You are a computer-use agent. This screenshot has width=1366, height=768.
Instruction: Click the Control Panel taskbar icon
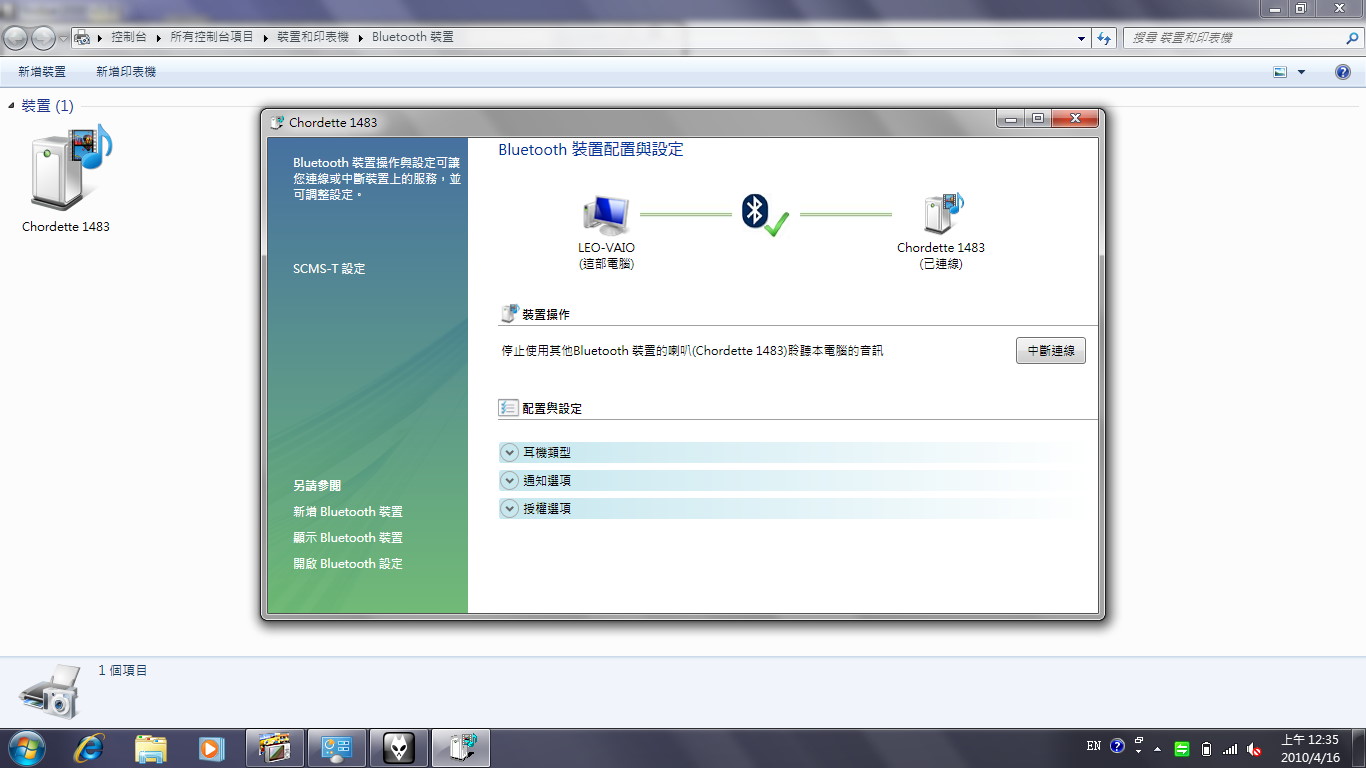336,748
